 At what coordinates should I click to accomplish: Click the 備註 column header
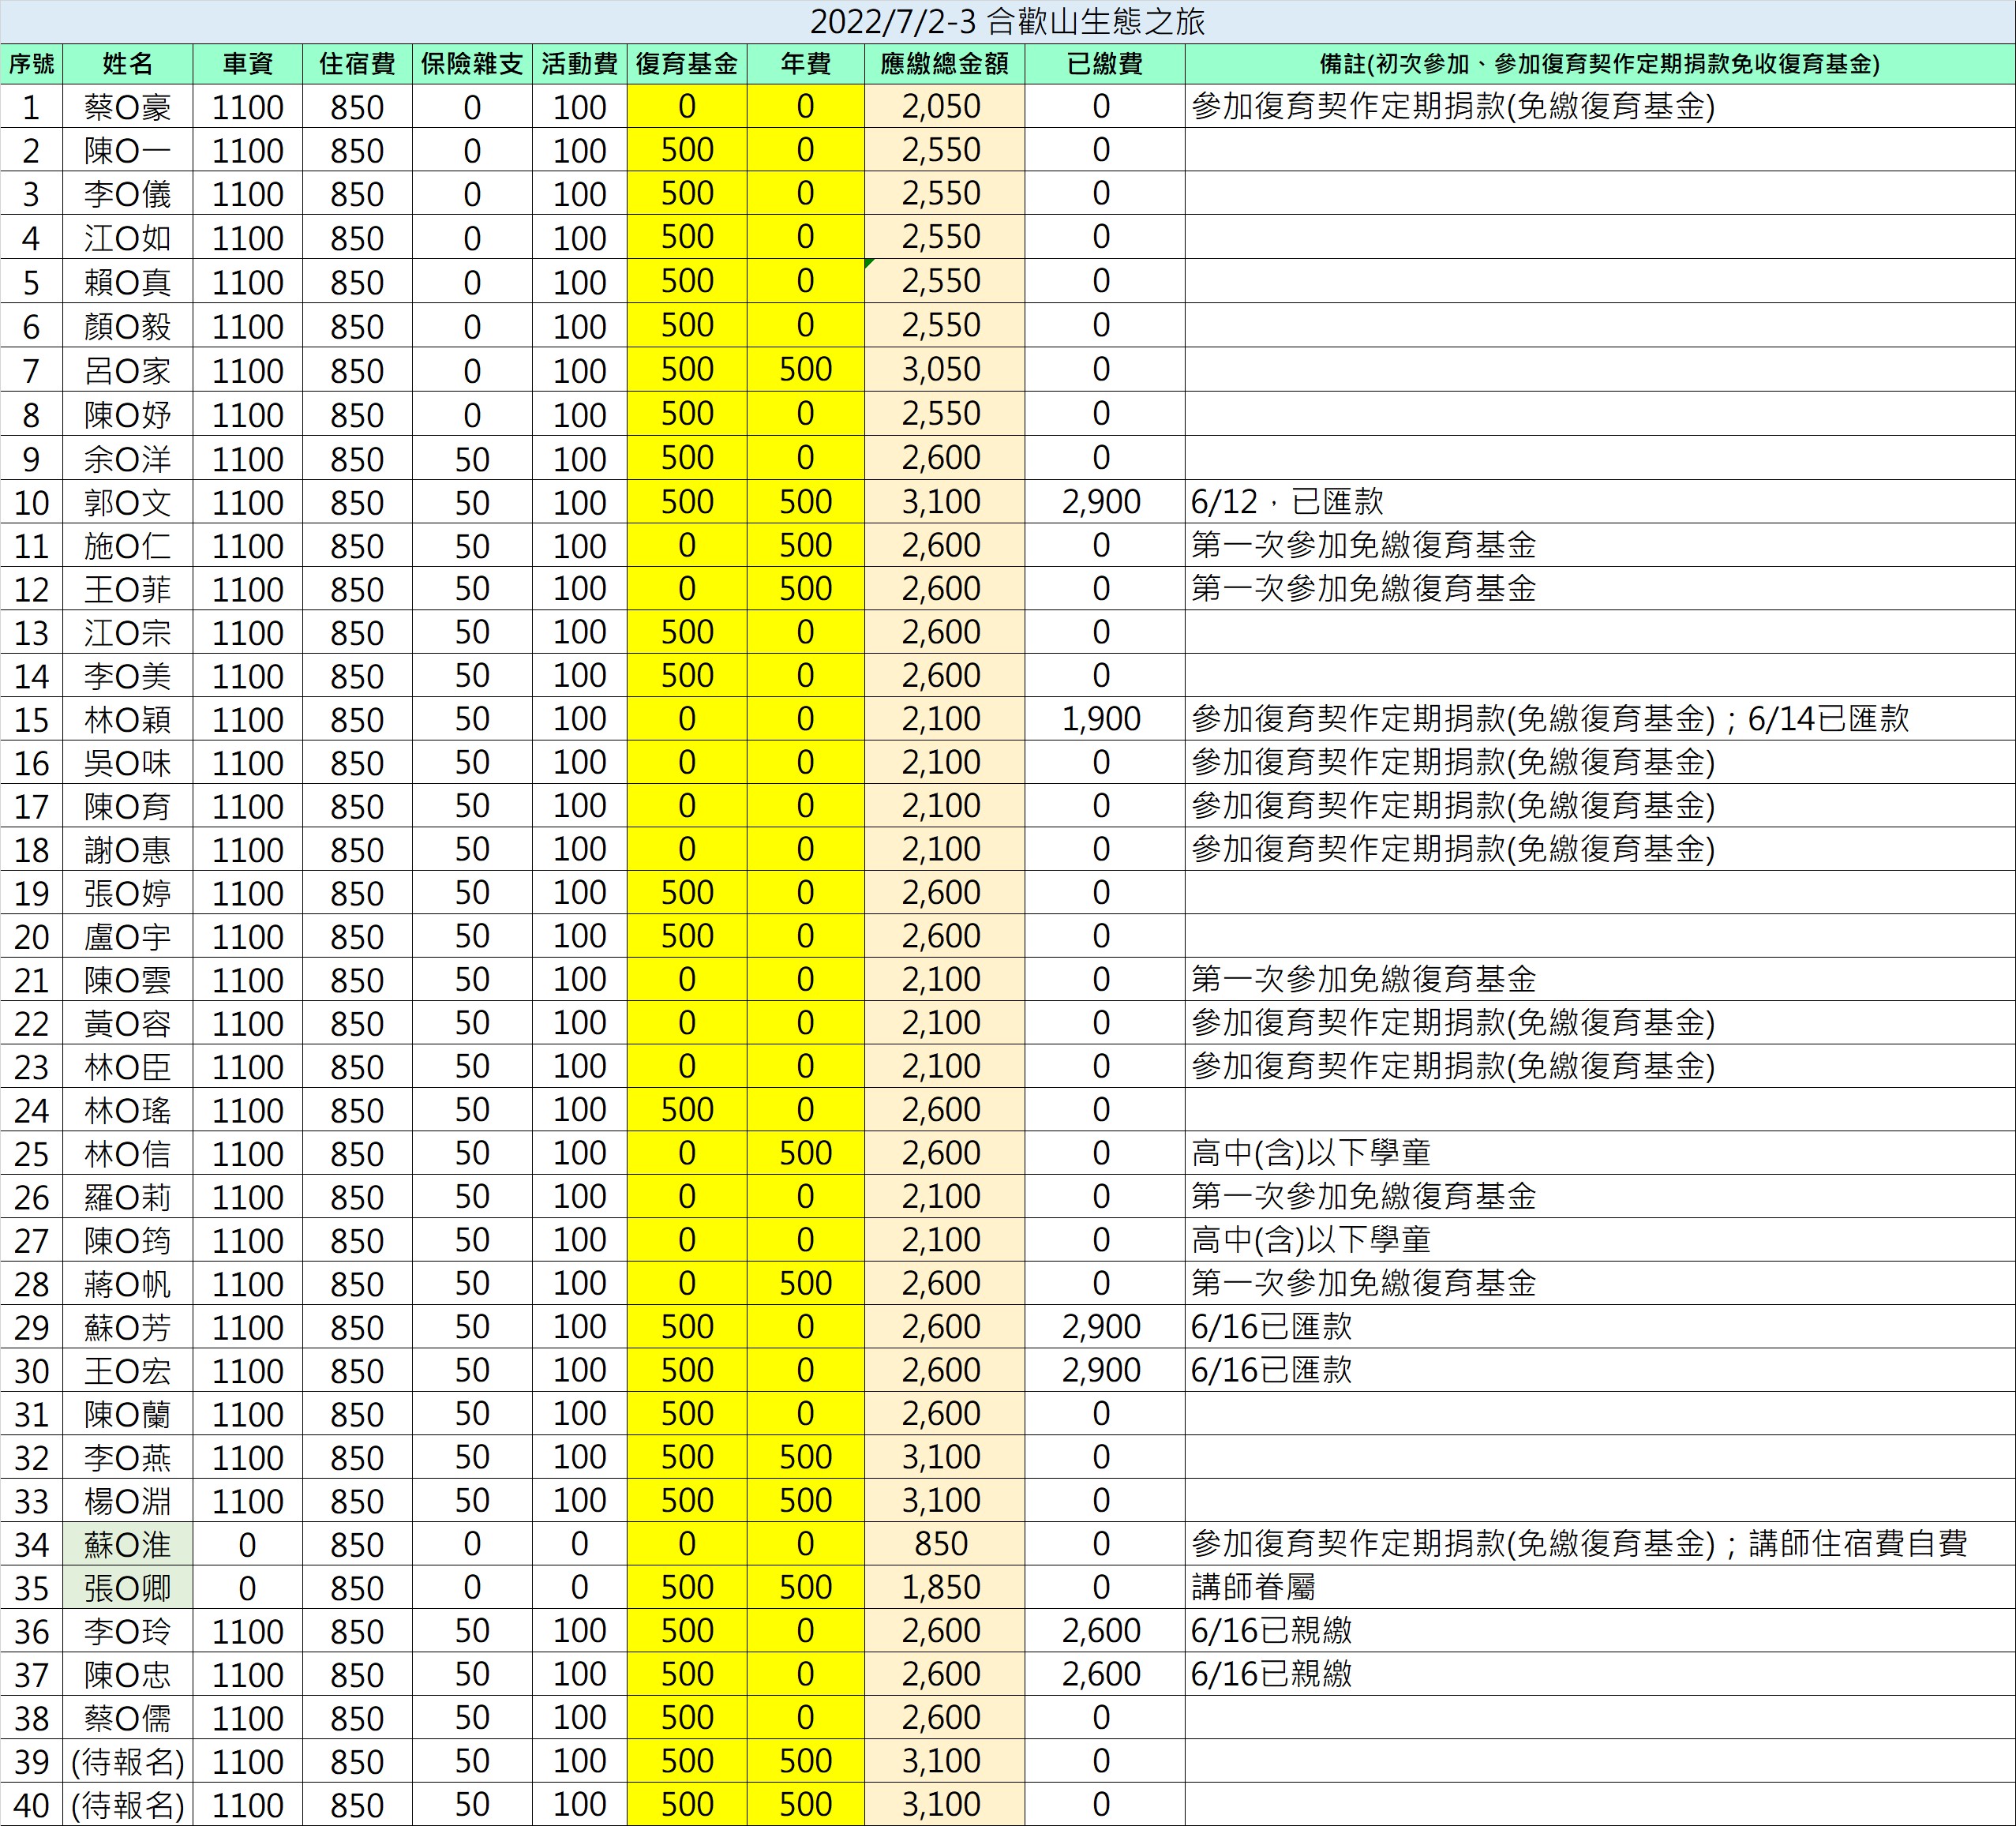click(x=1600, y=64)
